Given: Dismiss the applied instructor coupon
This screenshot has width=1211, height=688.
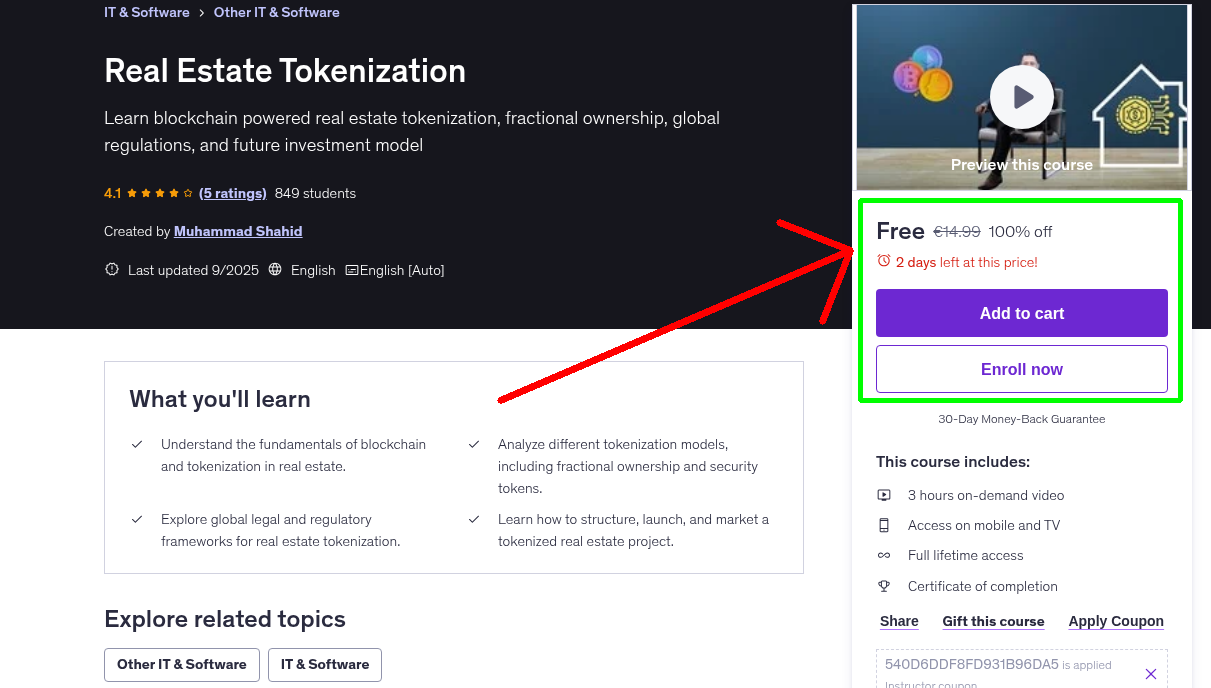Looking at the screenshot, I should pyautogui.click(x=1151, y=673).
